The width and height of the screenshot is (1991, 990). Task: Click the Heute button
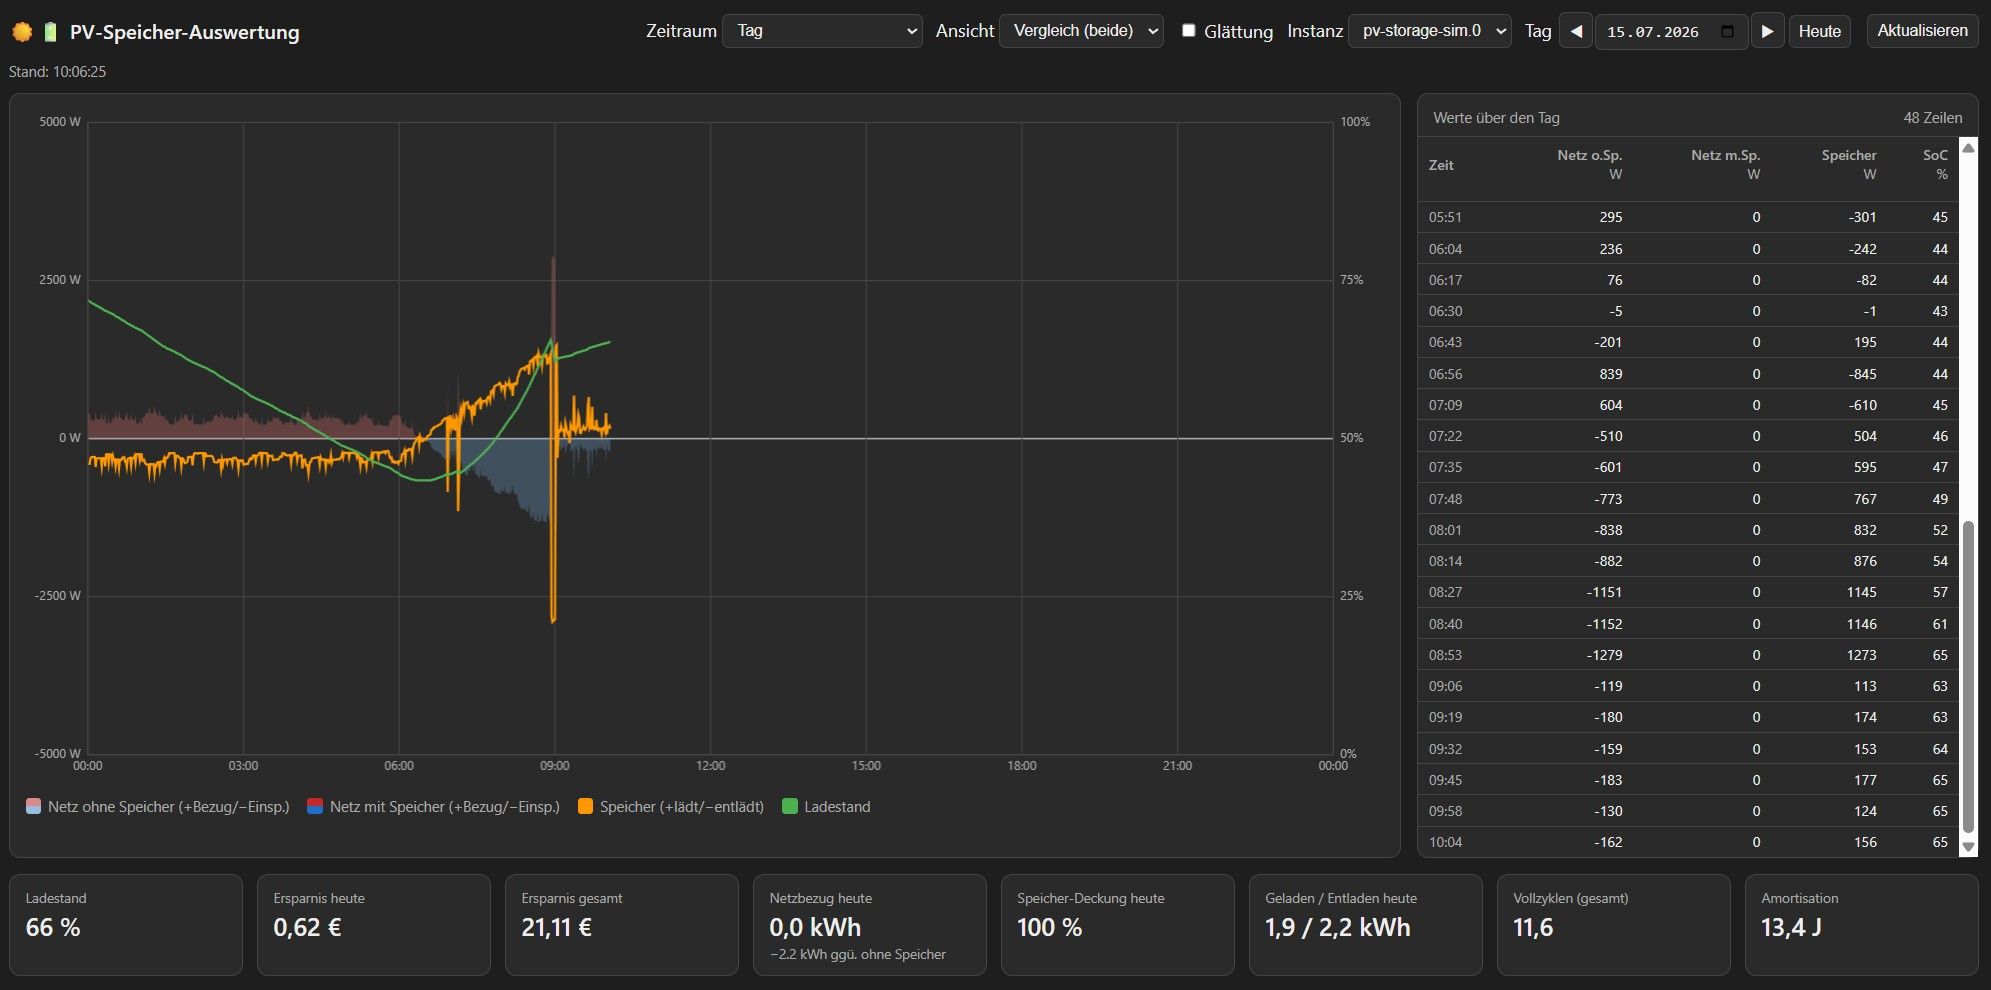(x=1819, y=31)
